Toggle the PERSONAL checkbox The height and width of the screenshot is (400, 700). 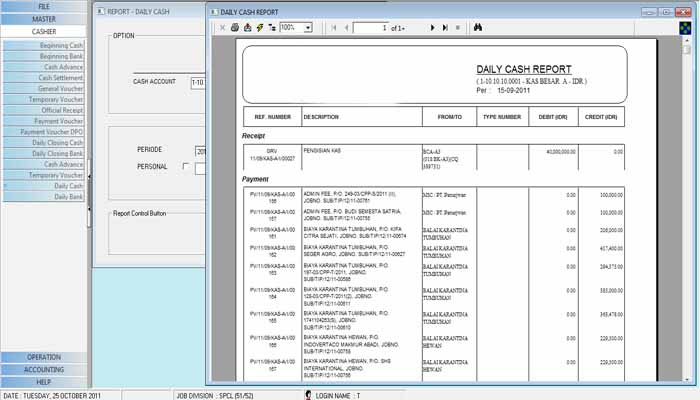[186, 166]
